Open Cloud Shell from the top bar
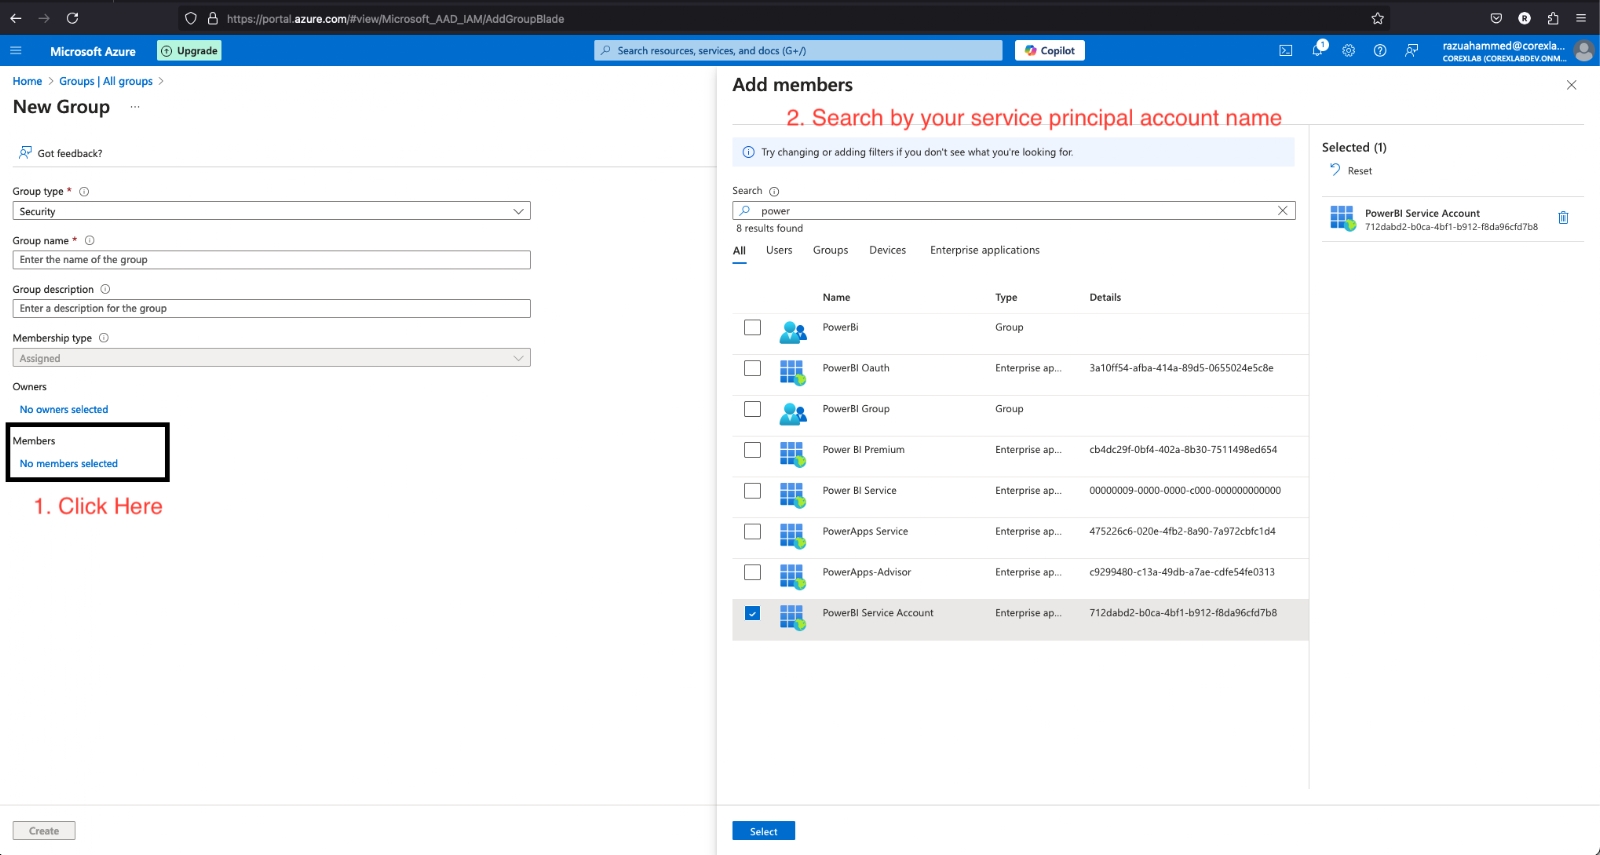 pos(1286,51)
